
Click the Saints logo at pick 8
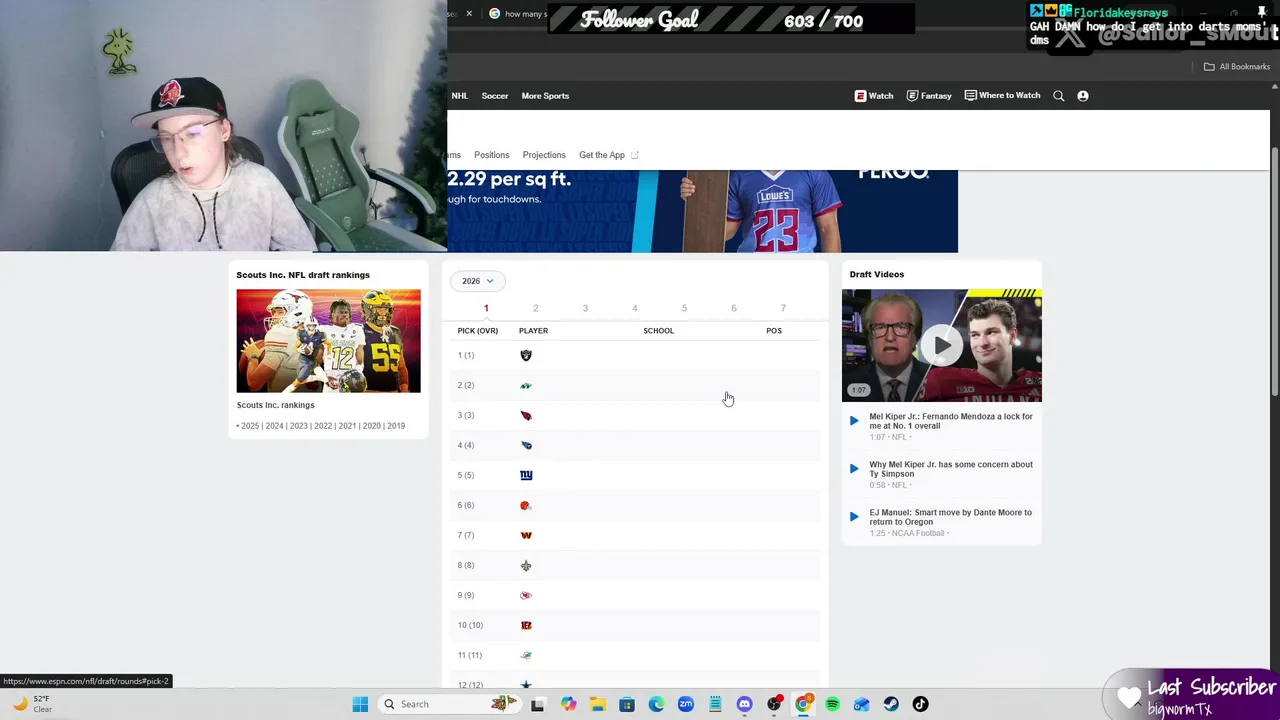(526, 565)
